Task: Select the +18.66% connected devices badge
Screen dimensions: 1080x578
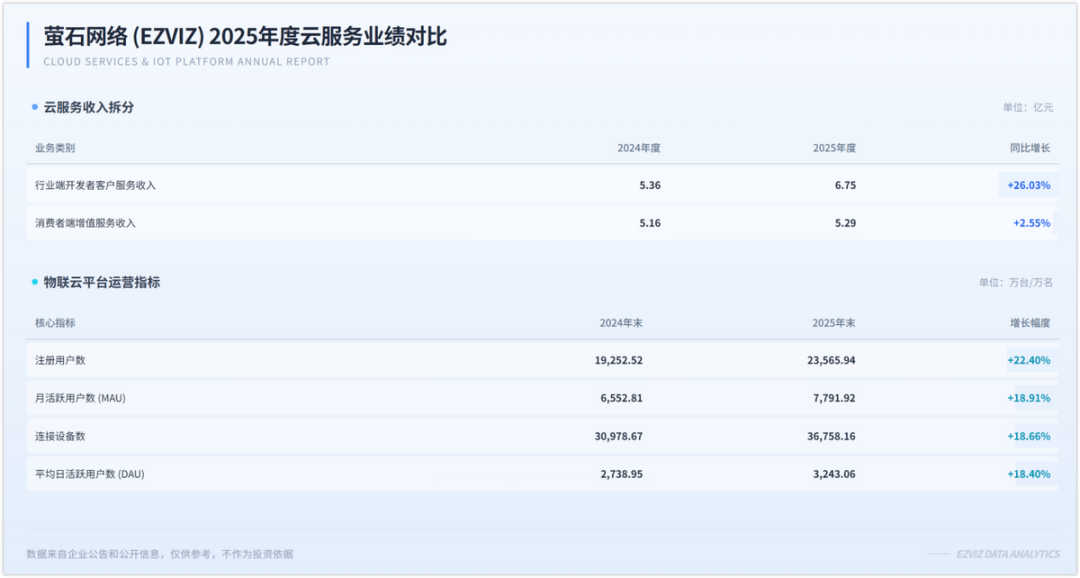Action: [1028, 436]
